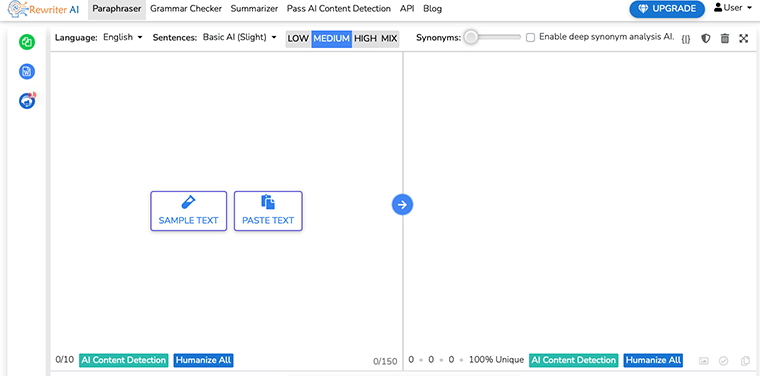The width and height of the screenshot is (760, 376).
Task: Click the image icon in output footer
Action: [704, 360]
